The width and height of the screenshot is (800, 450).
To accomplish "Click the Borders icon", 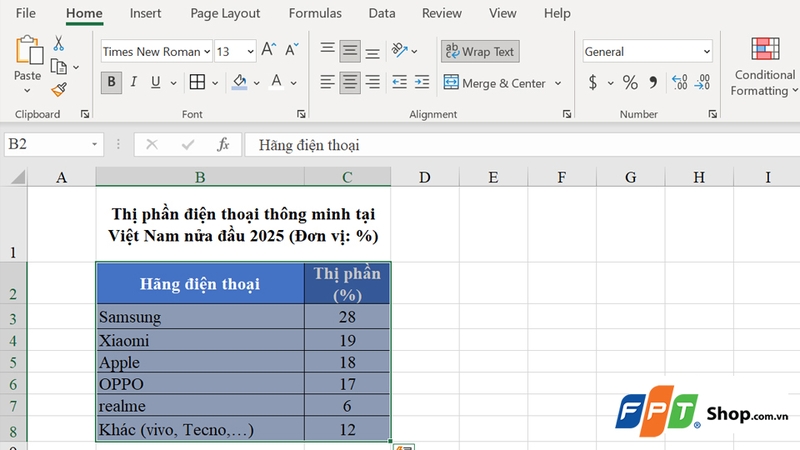I will point(197,82).
